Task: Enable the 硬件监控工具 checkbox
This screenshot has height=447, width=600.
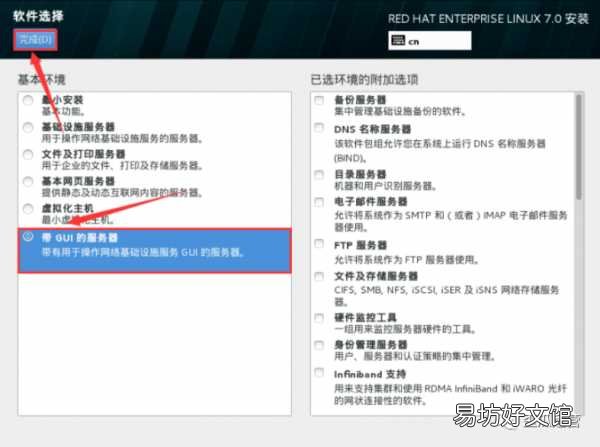Action: [319, 318]
